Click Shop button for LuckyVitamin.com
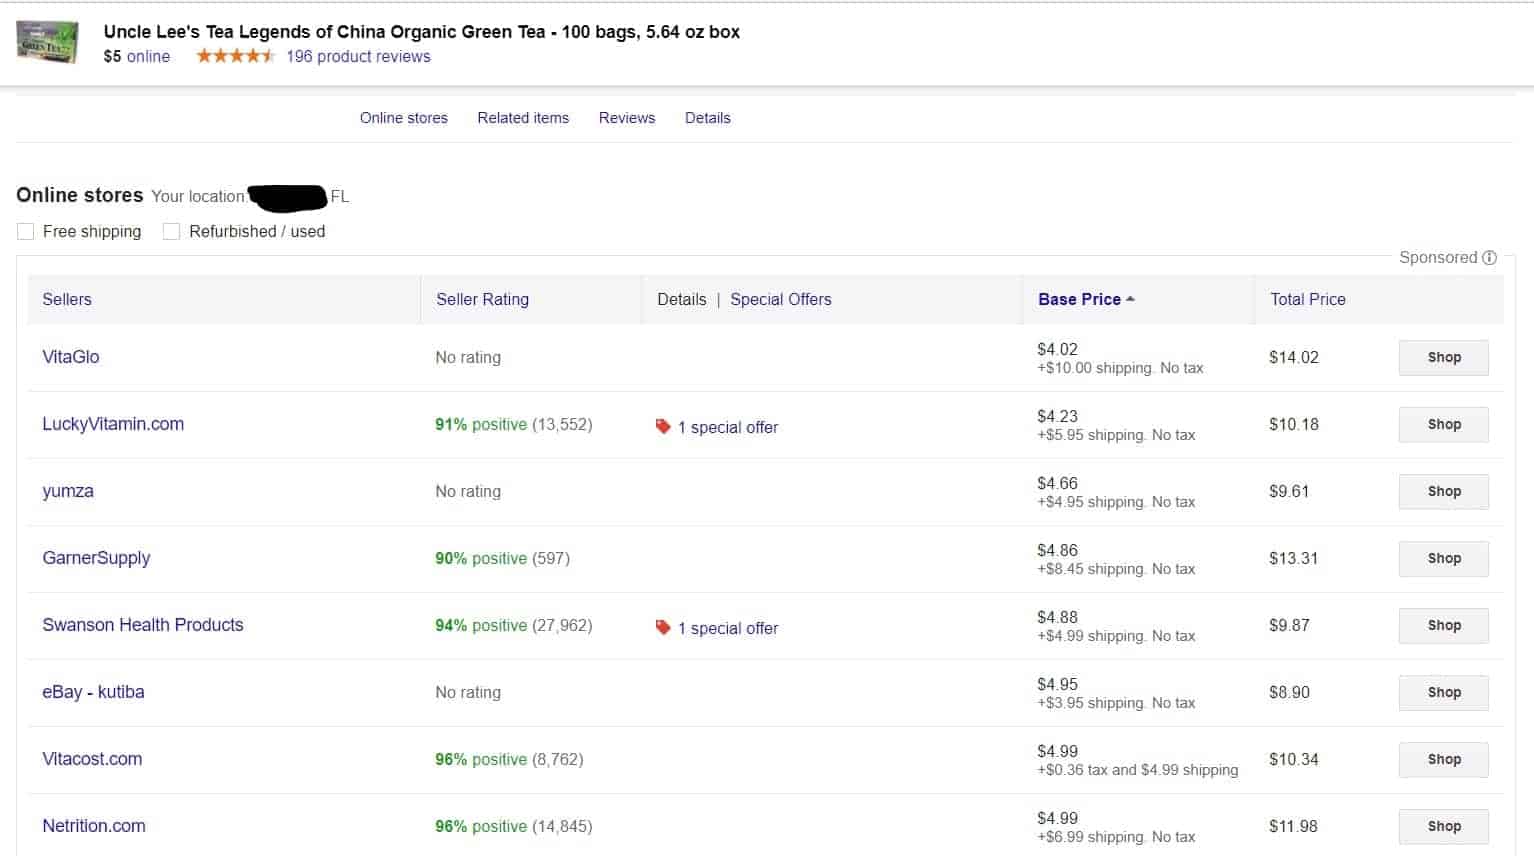The image size is (1534, 856). coord(1444,425)
